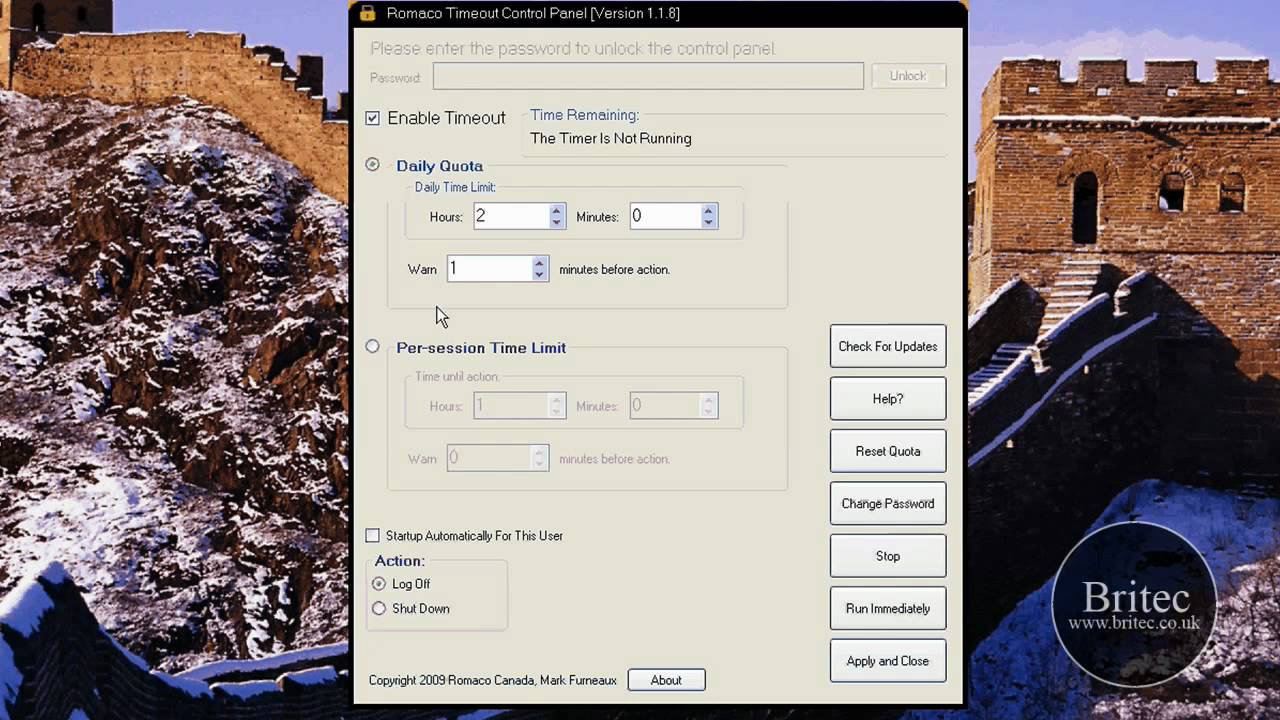This screenshot has width=1280, height=720.
Task: Click the Unlock button
Action: (x=908, y=76)
